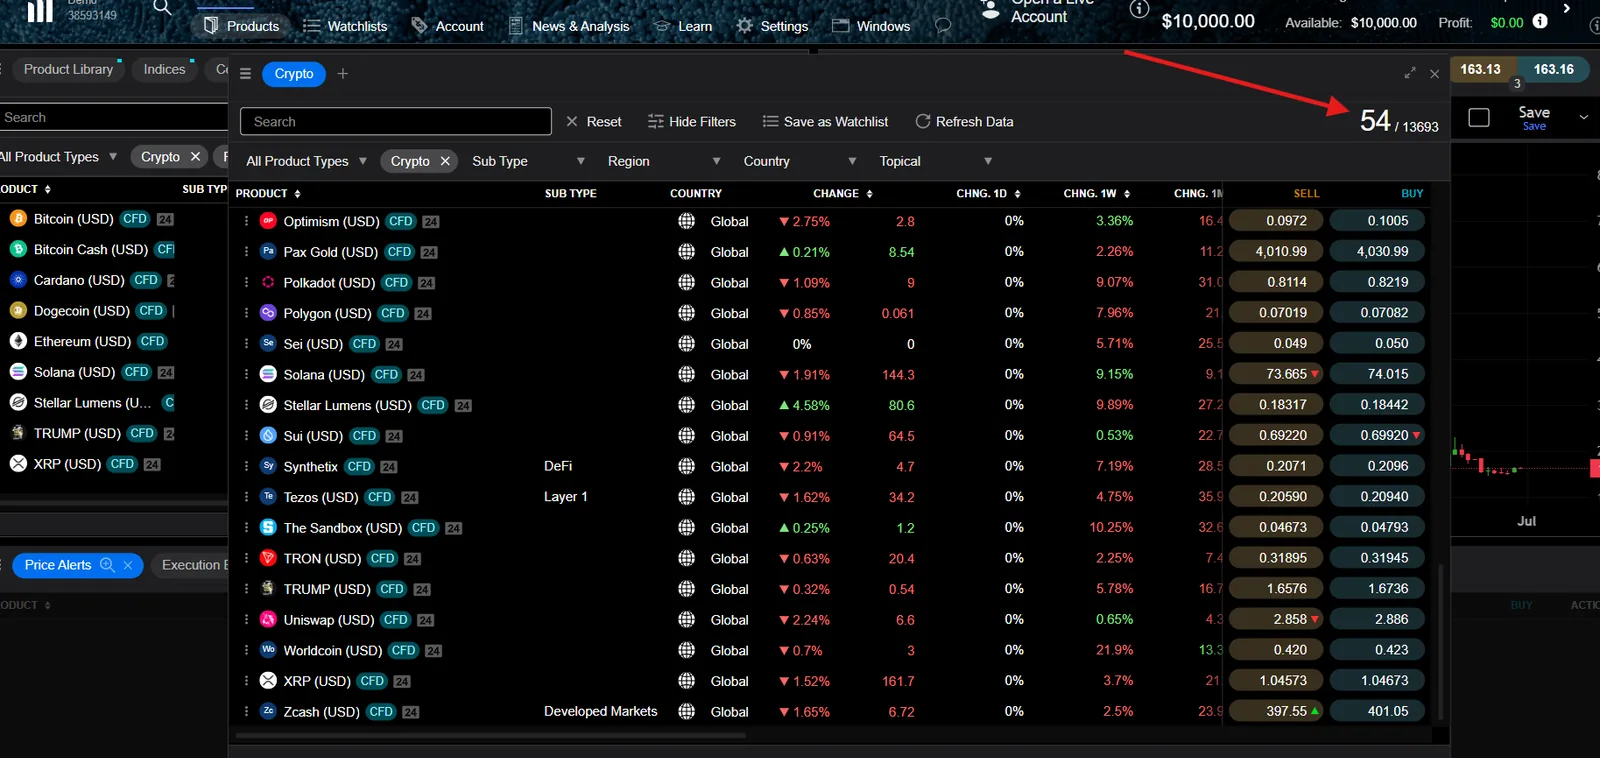Click the horizontal scrollbar under the table
This screenshot has width=1600, height=758.
point(491,736)
